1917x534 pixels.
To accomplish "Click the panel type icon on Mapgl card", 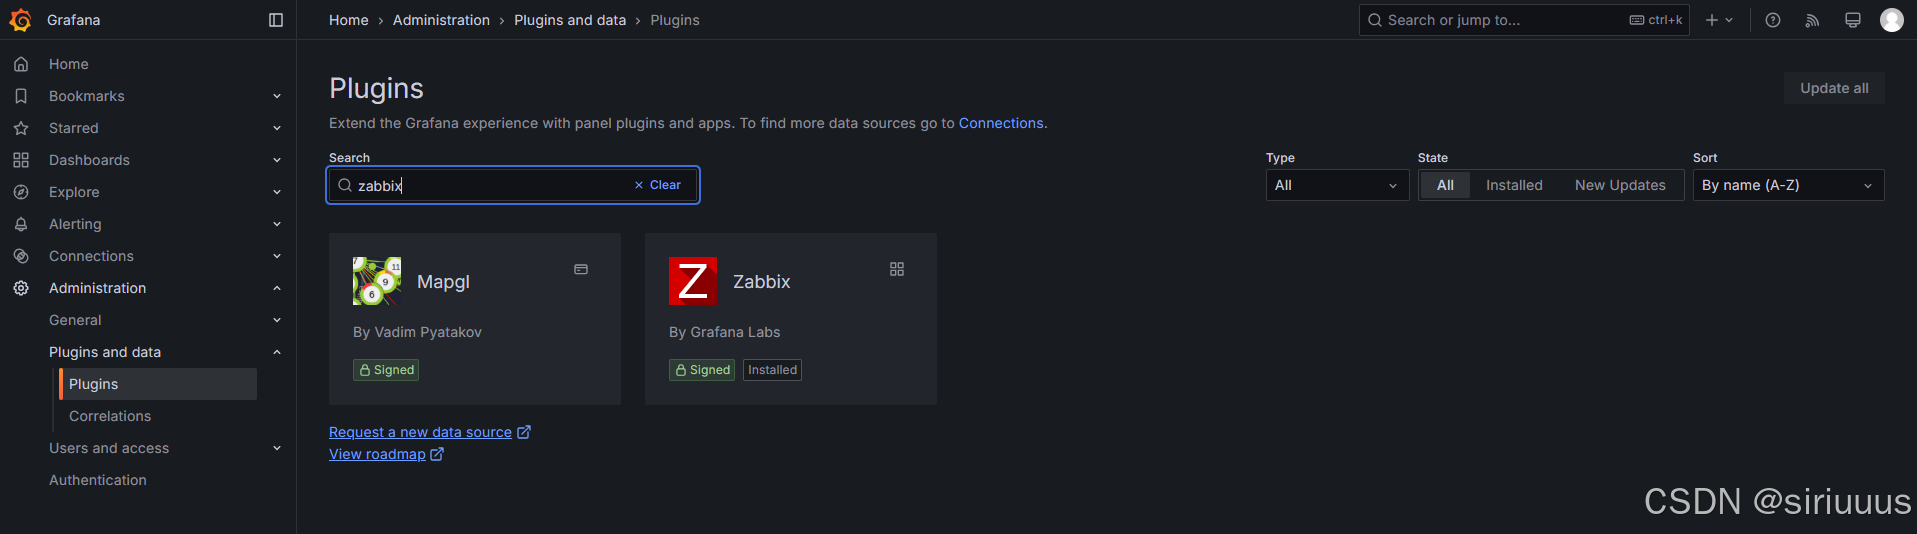I will tap(581, 269).
